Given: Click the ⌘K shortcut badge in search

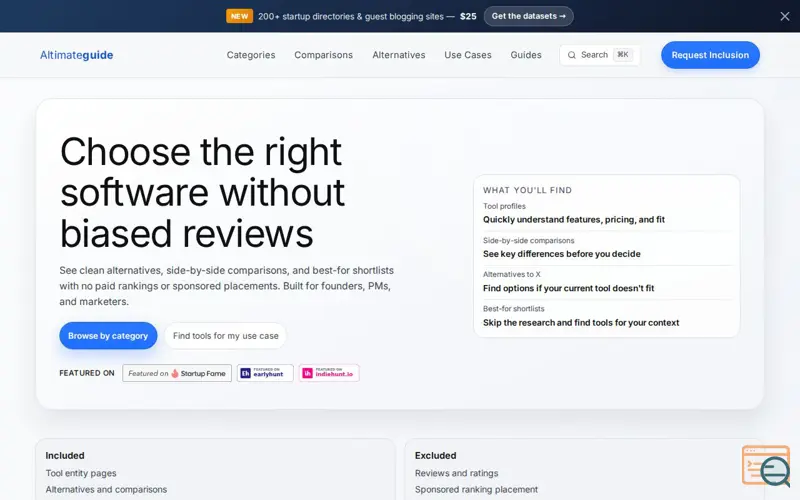Looking at the screenshot, I should pos(622,55).
